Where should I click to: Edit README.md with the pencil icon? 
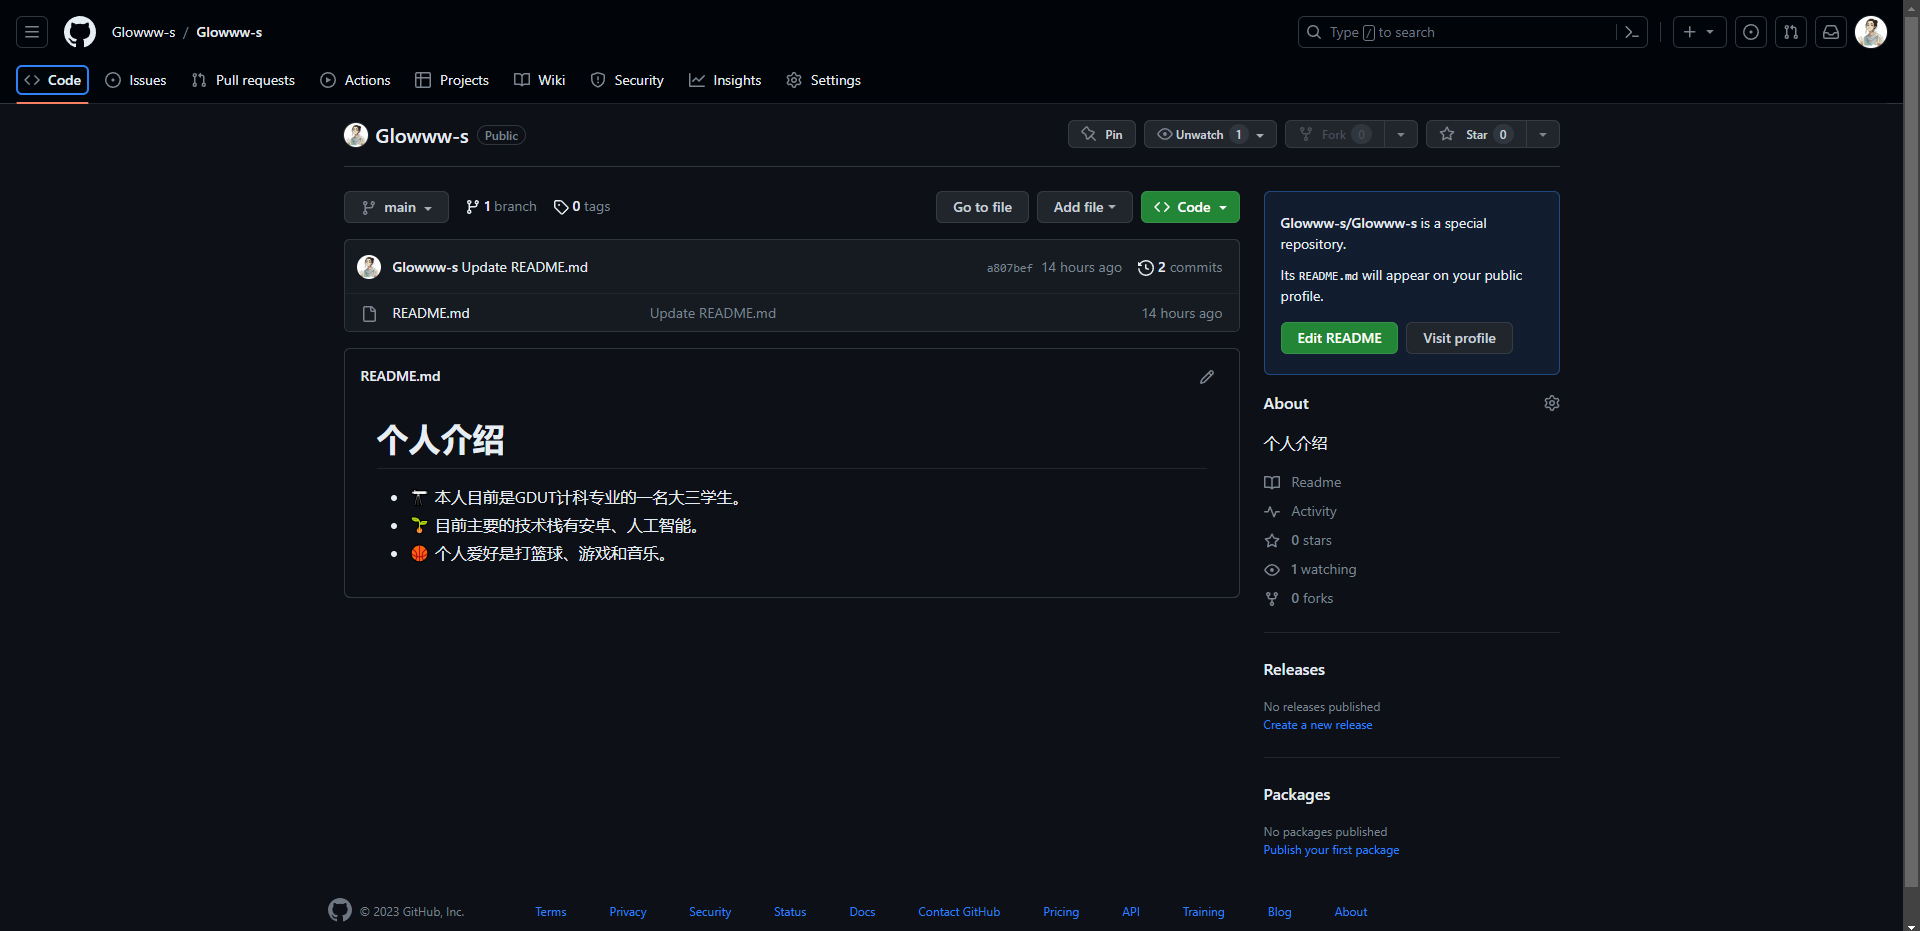tap(1207, 377)
